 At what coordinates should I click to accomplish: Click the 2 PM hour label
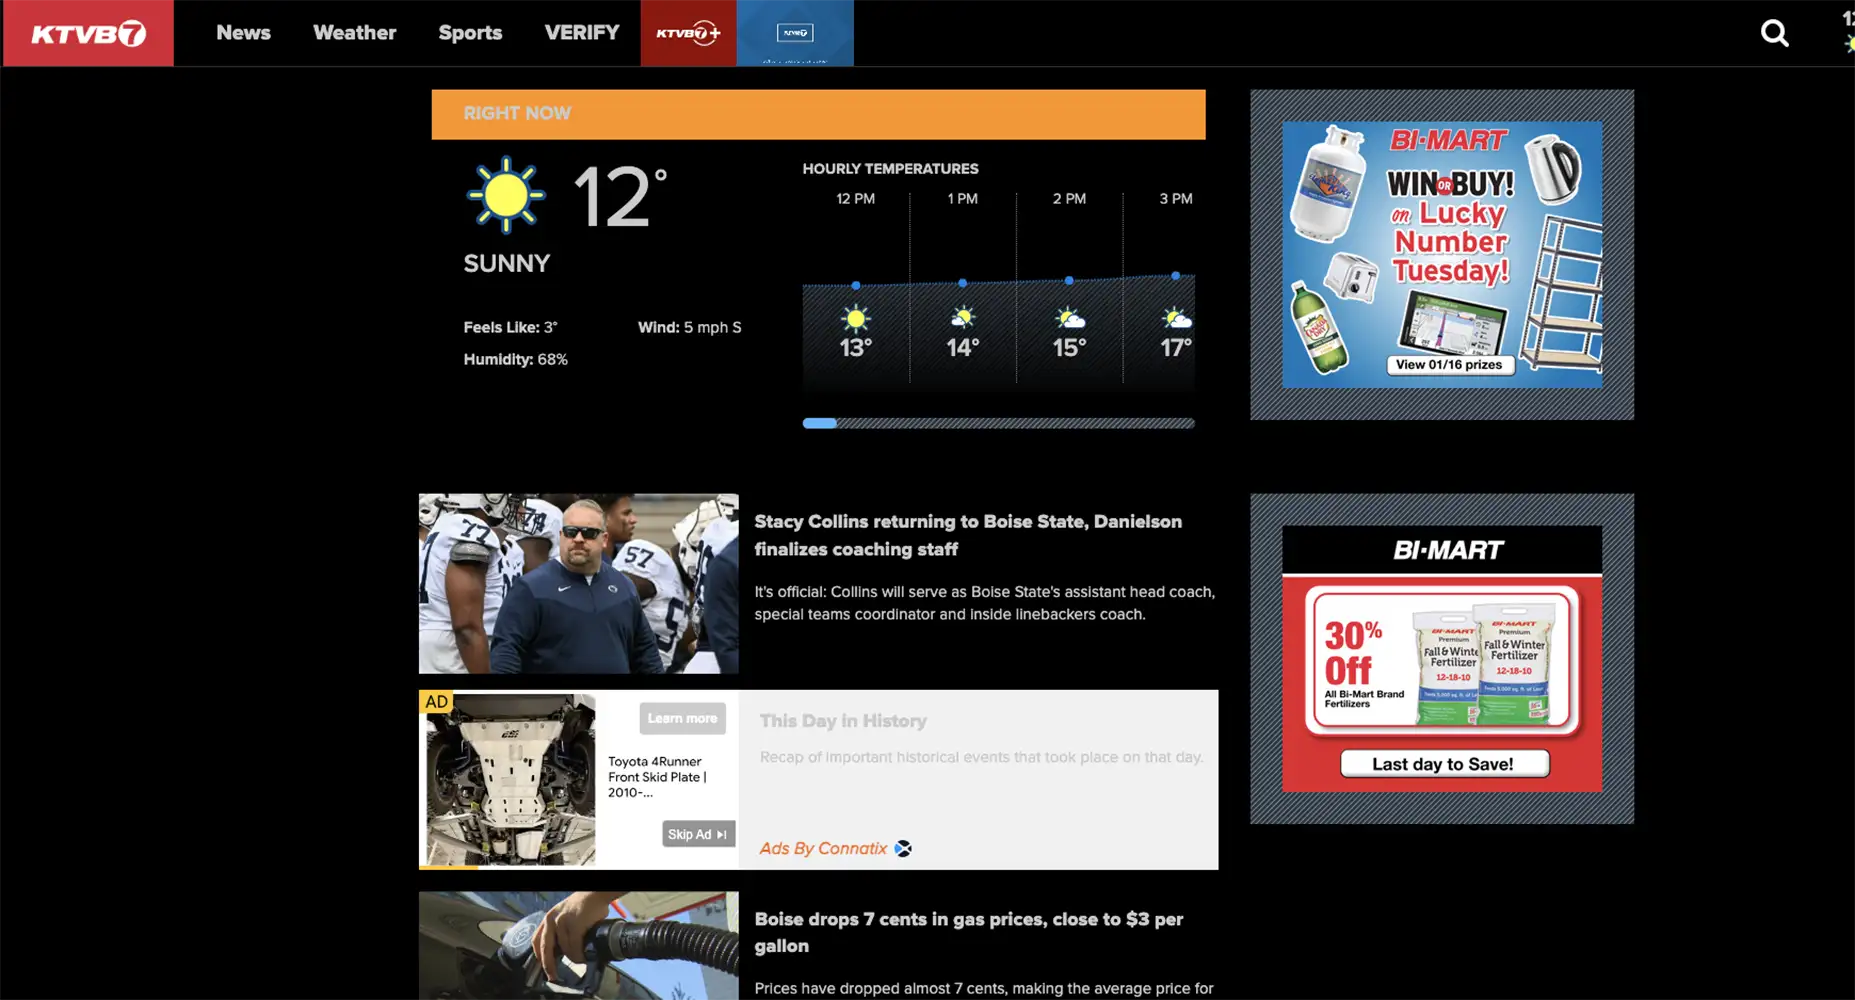pos(1069,199)
